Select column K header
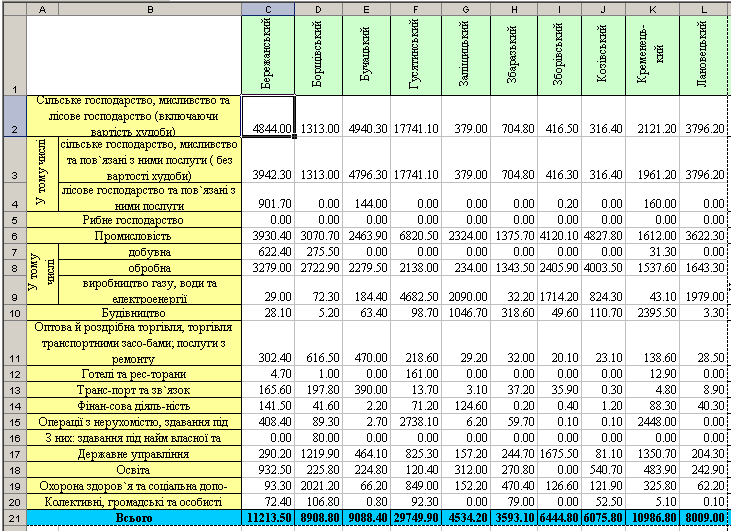 pos(653,9)
